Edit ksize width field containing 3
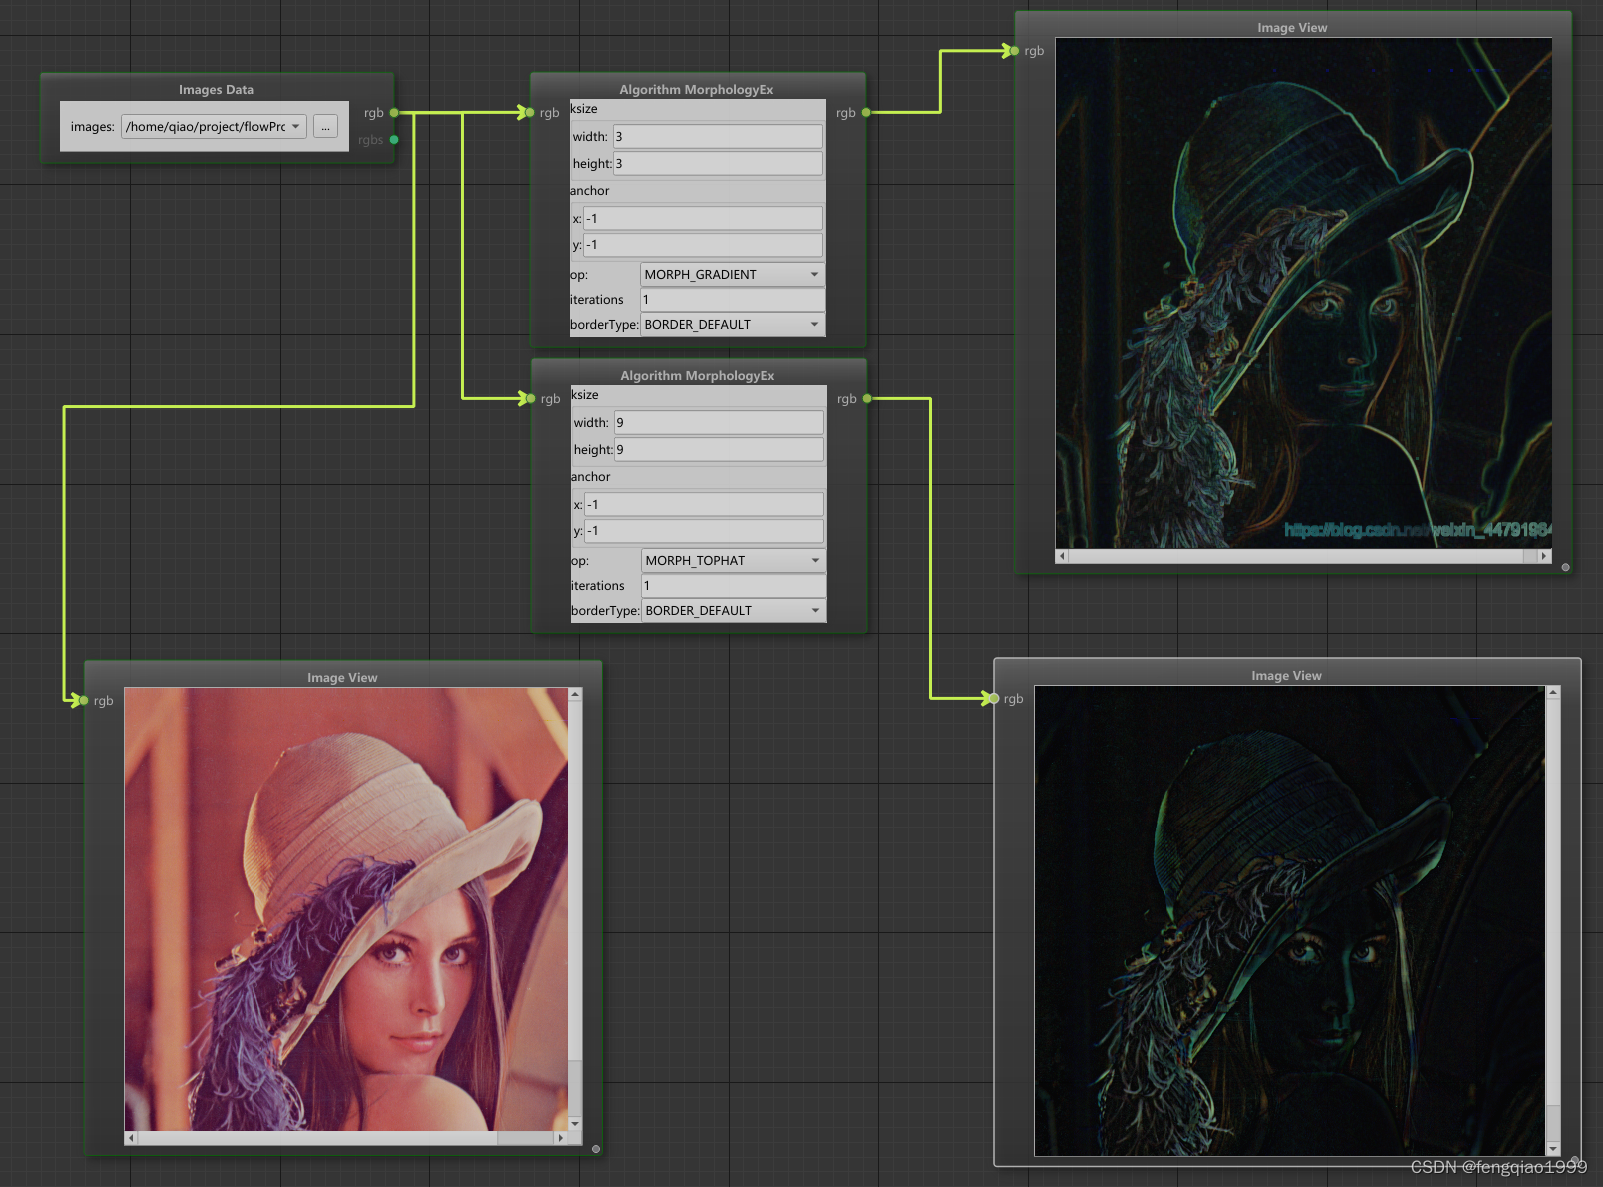This screenshot has height=1187, width=1603. (718, 137)
